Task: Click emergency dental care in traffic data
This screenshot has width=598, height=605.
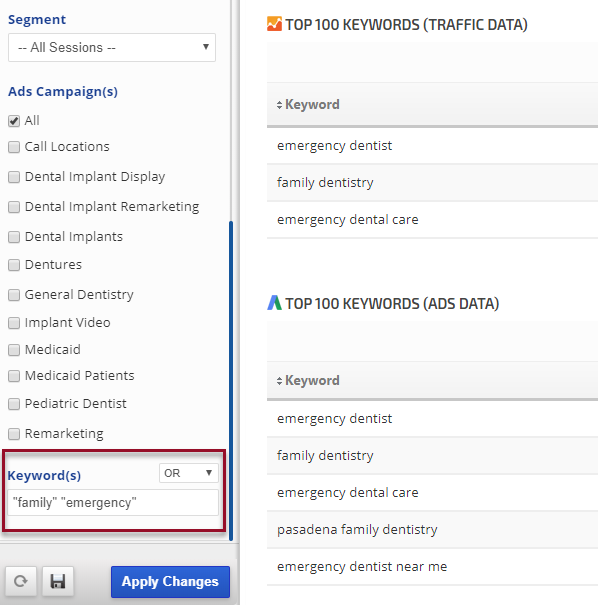Action: pos(348,220)
